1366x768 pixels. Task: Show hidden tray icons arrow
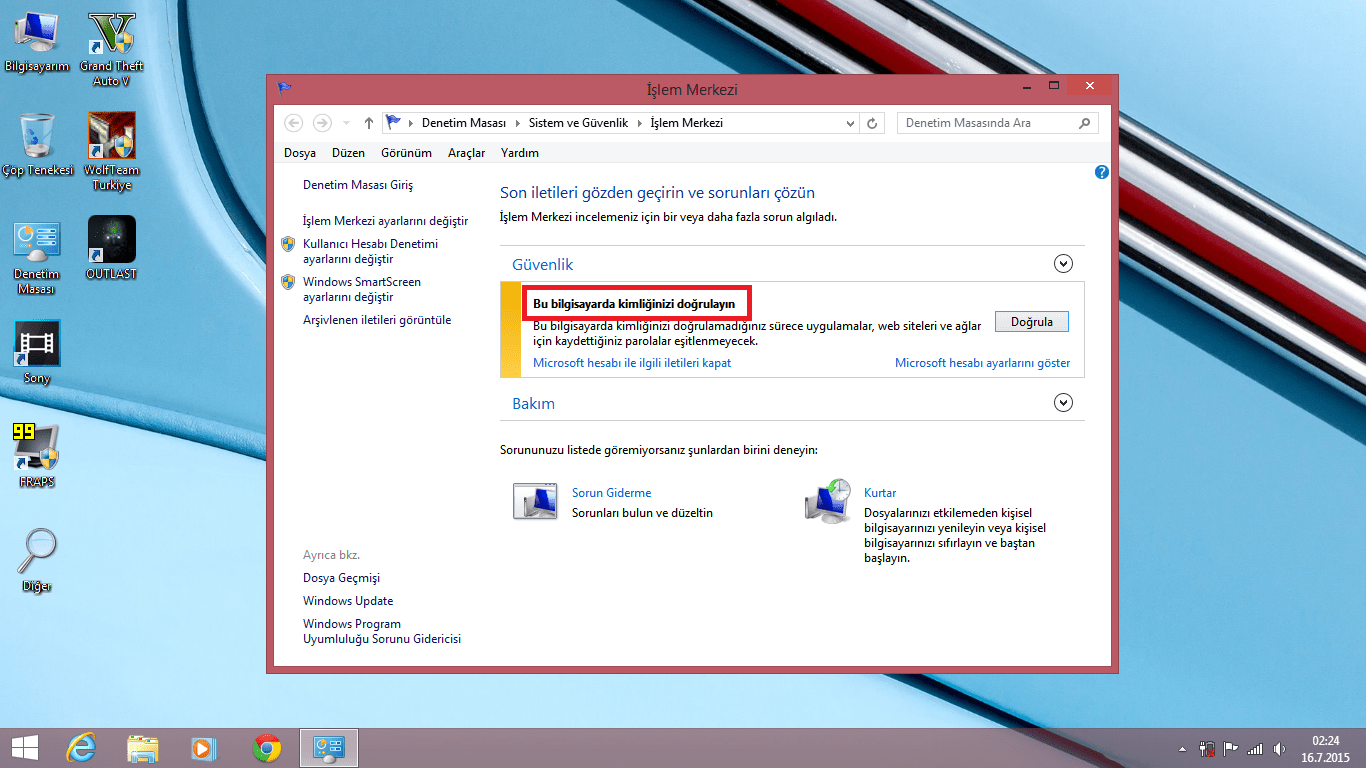1182,748
